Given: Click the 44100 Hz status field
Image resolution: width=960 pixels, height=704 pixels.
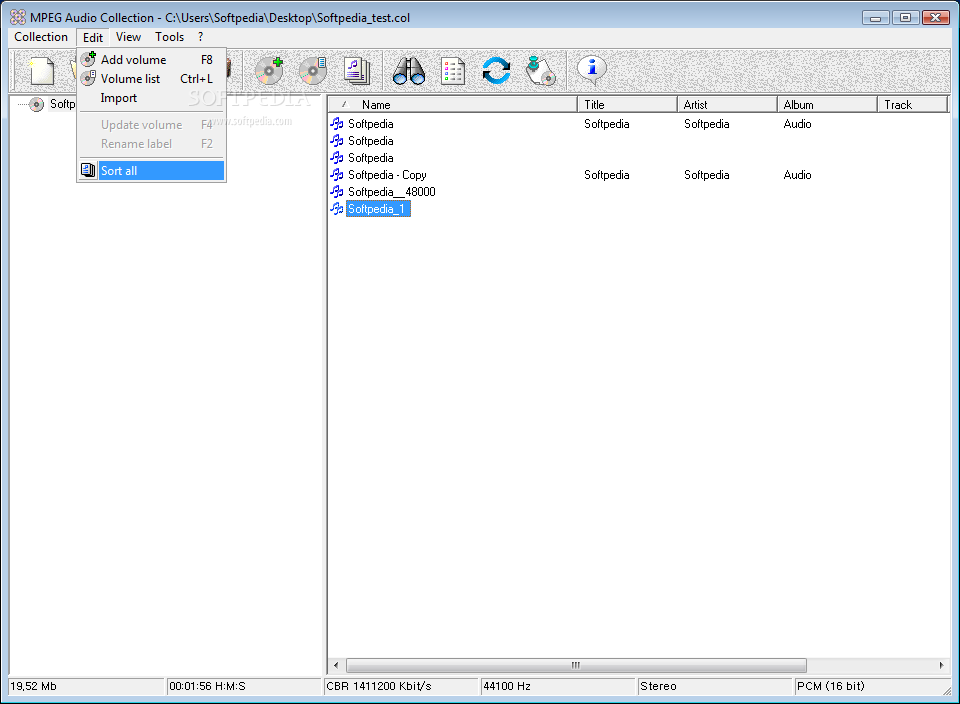Looking at the screenshot, I should pos(558,686).
